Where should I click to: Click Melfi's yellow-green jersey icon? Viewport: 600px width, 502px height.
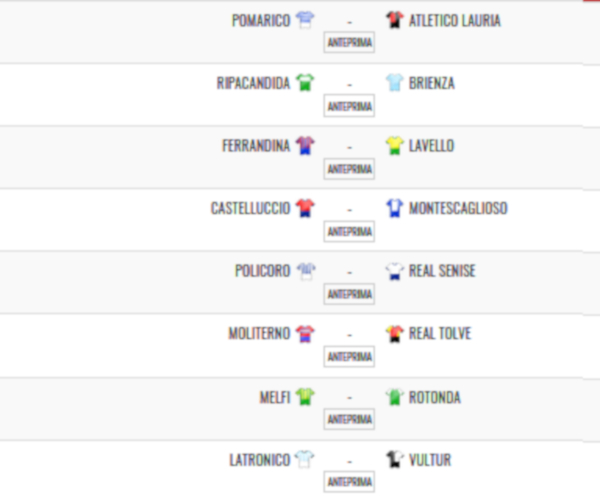(305, 397)
